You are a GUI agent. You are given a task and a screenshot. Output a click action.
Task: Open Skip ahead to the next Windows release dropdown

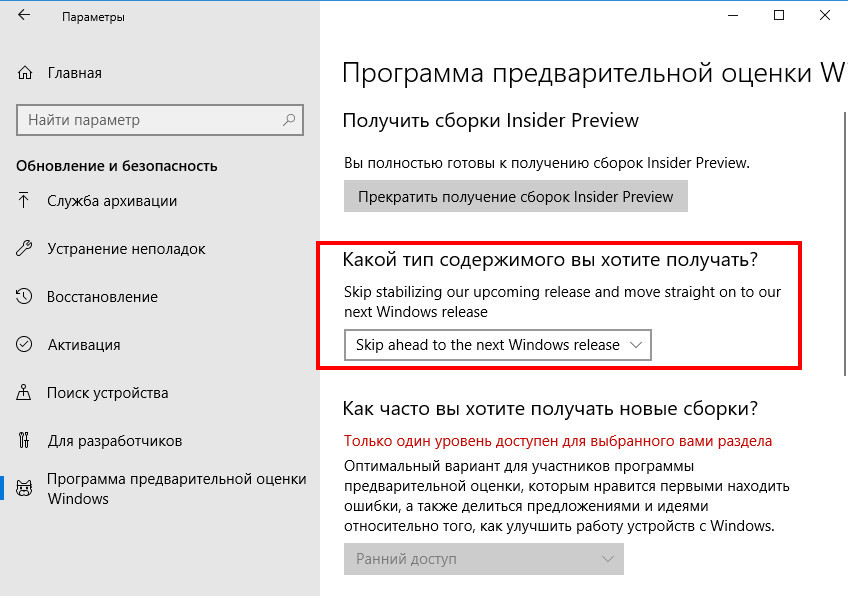[x=498, y=345]
